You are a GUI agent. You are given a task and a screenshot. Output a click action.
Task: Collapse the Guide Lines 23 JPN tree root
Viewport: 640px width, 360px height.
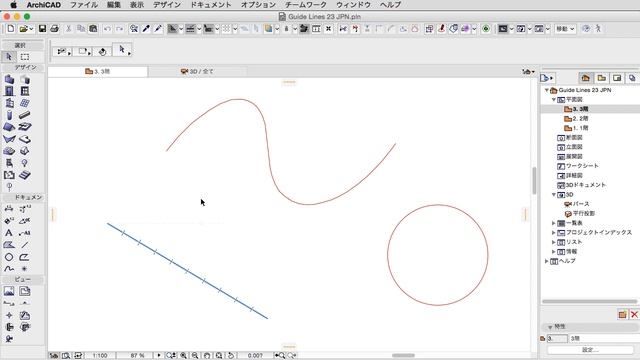(x=547, y=90)
